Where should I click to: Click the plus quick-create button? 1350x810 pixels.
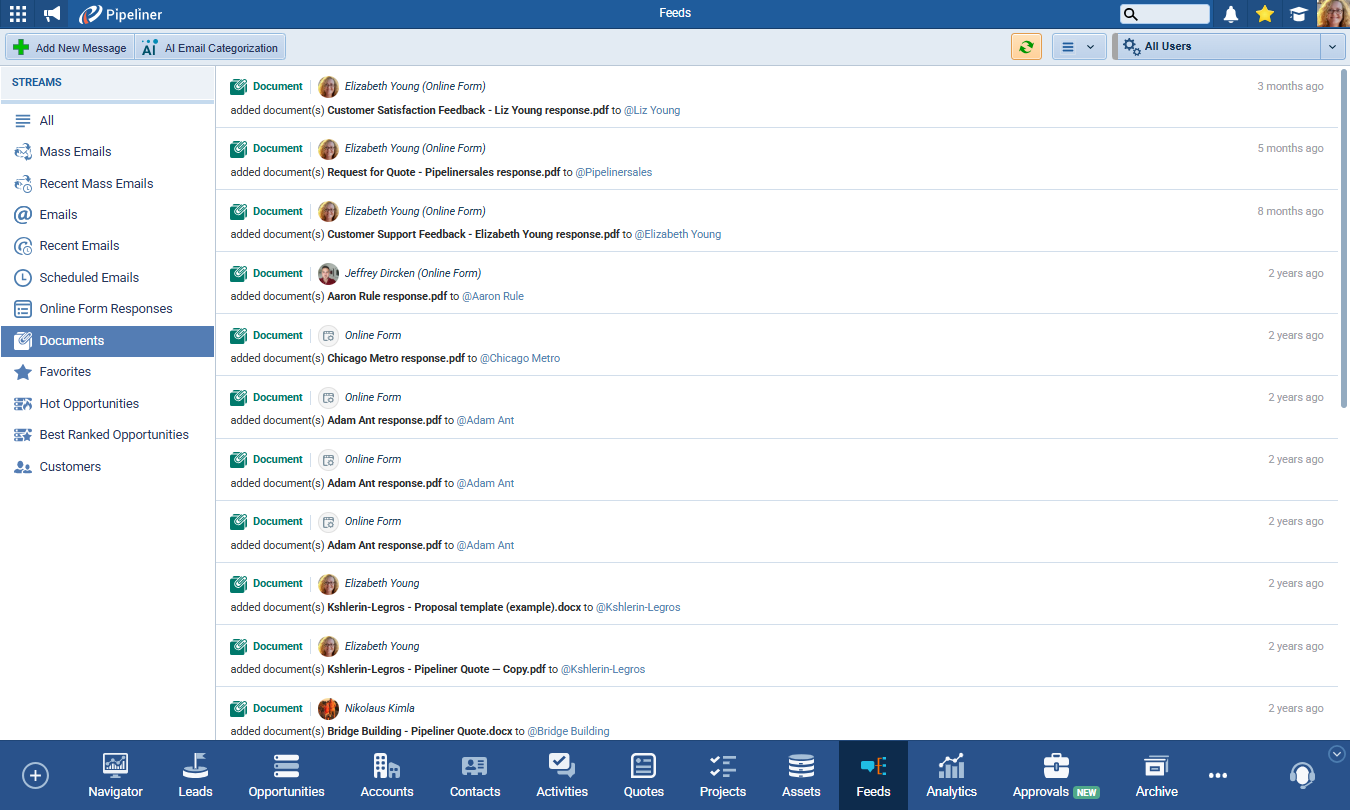(x=35, y=775)
